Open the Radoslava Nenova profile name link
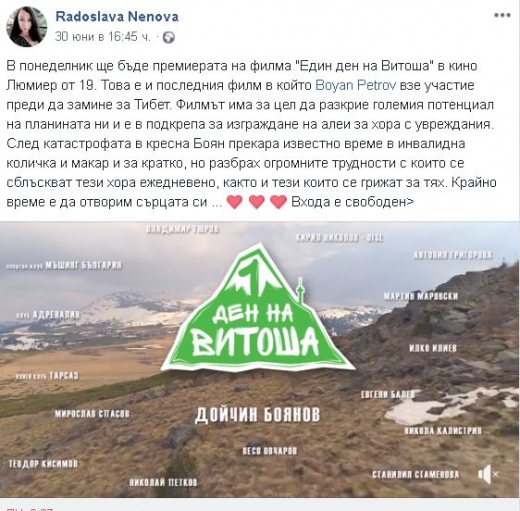 pyautogui.click(x=117, y=17)
